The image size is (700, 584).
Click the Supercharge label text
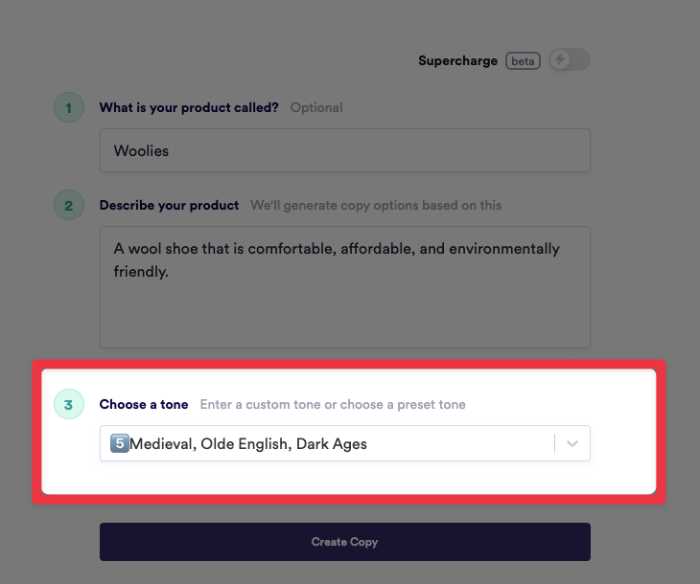(x=458, y=61)
